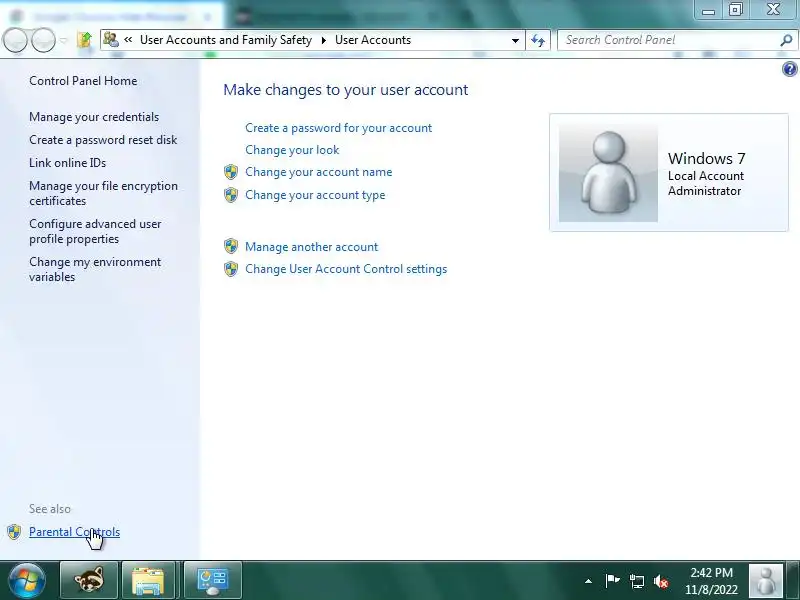The height and width of the screenshot is (600, 800).
Task: Click the search magnifier icon
Action: tap(786, 40)
